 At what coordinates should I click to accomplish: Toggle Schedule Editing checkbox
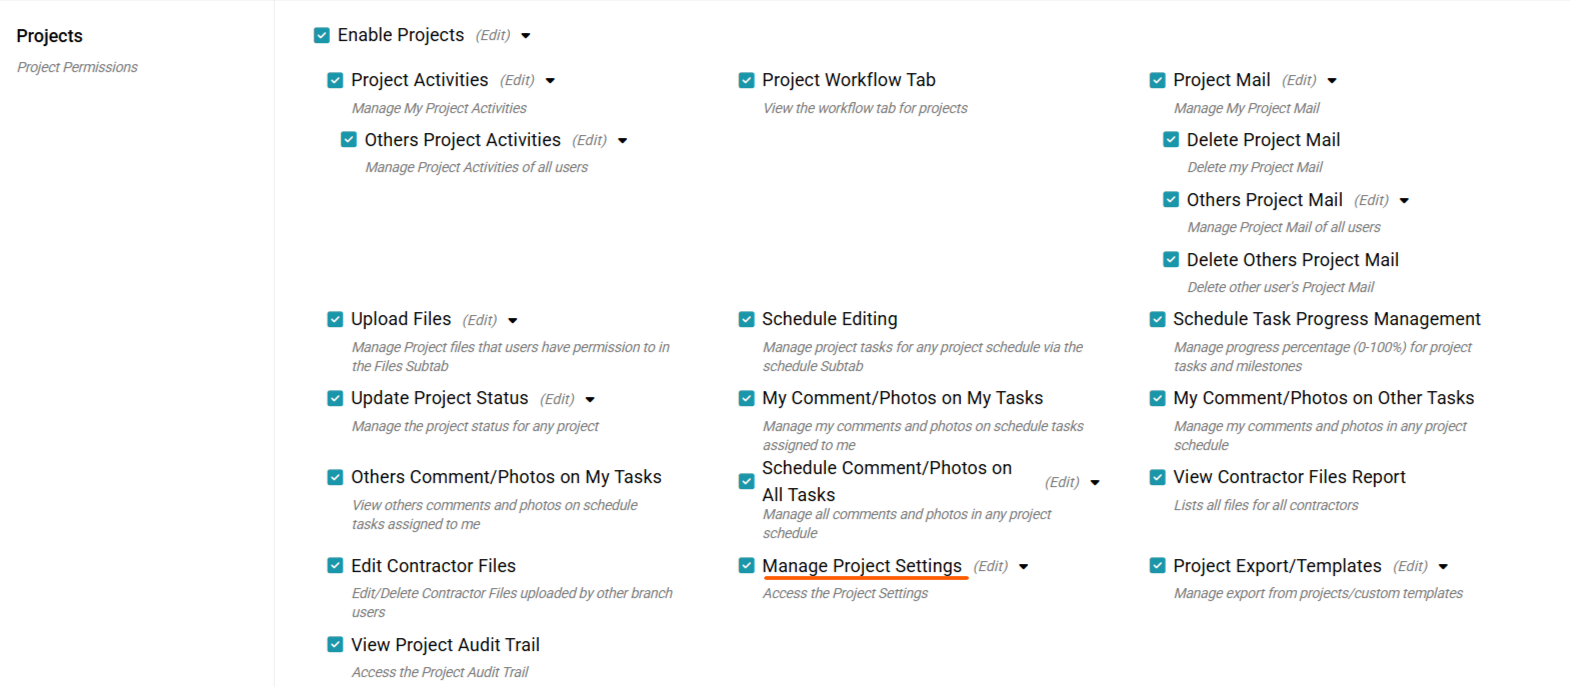(x=746, y=319)
